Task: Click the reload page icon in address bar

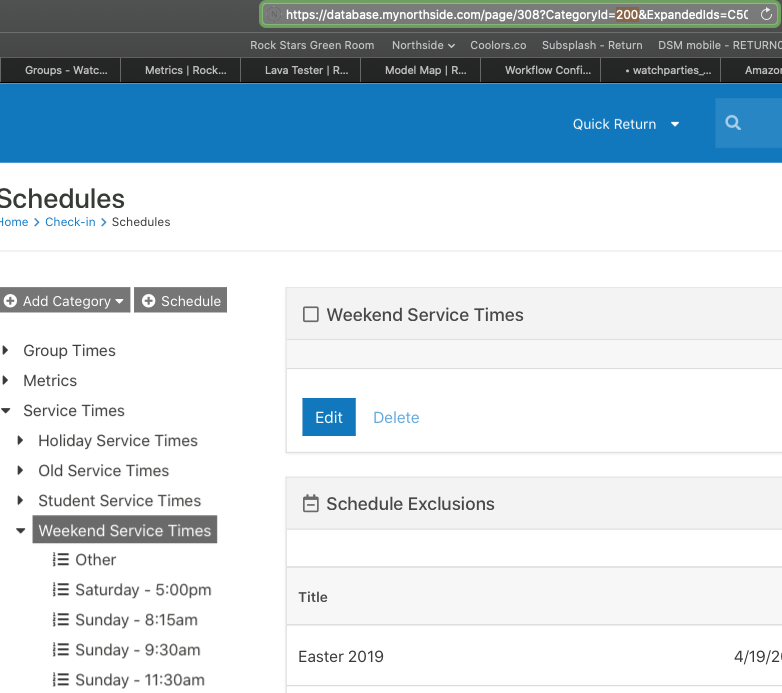Action: click(x=766, y=14)
